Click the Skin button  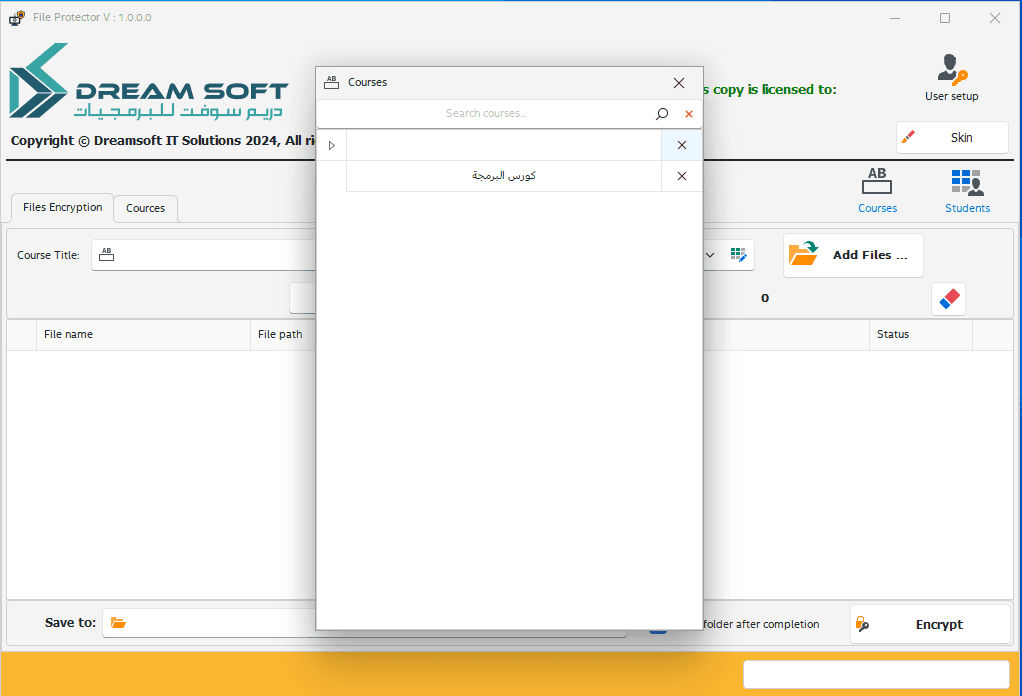[x=952, y=138]
